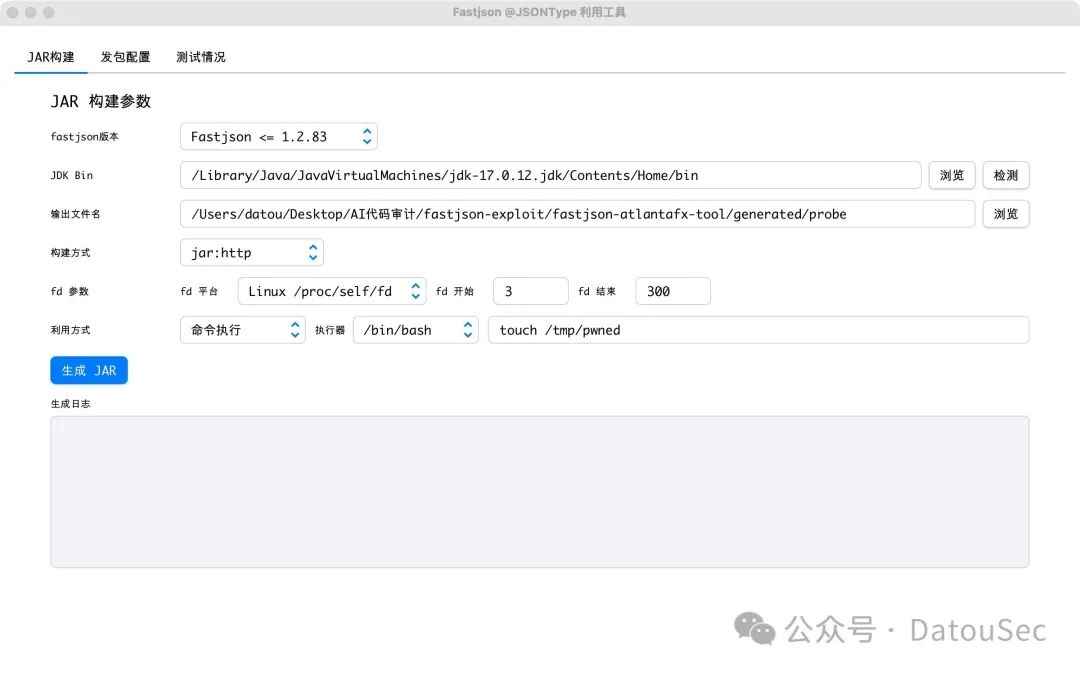Click the fd 结束 field
Screen dimensions: 1080x673
point(673,291)
